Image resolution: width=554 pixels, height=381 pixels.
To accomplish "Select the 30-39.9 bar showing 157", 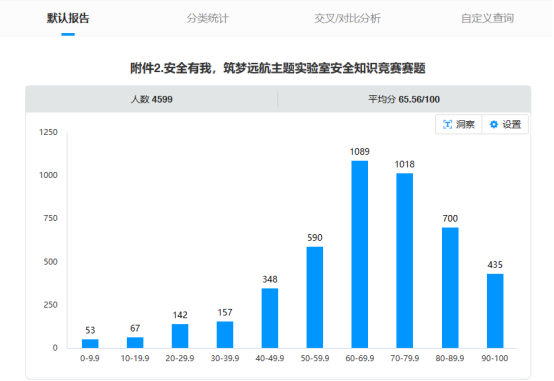I will (x=225, y=335).
